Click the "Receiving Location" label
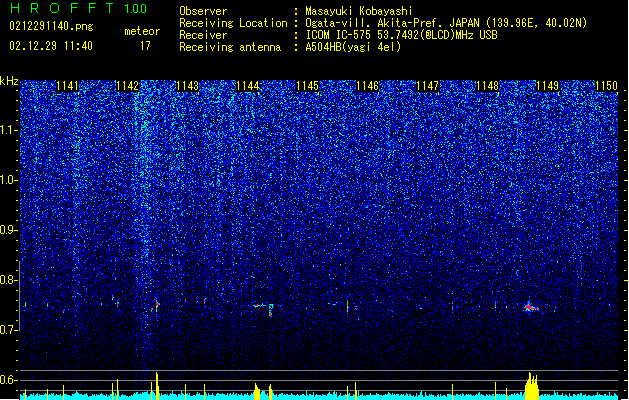The height and width of the screenshot is (400, 629). point(233,23)
